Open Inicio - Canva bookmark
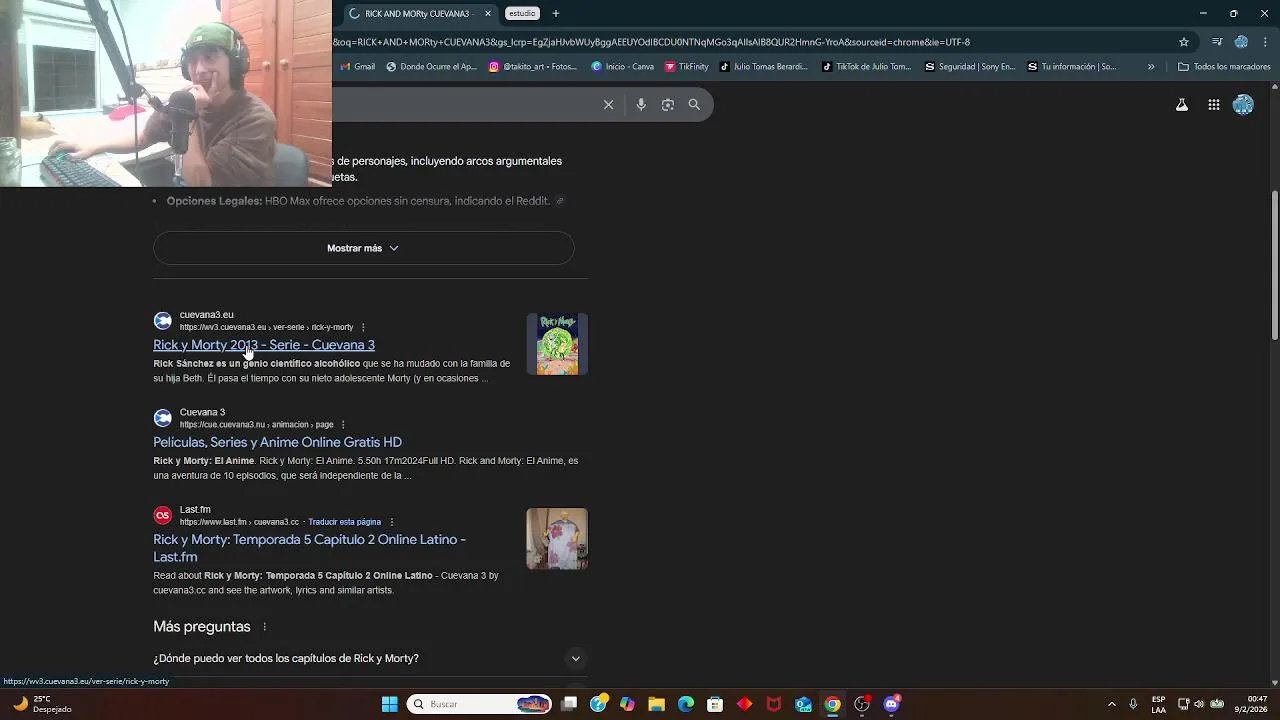1280x720 pixels. pos(623,67)
